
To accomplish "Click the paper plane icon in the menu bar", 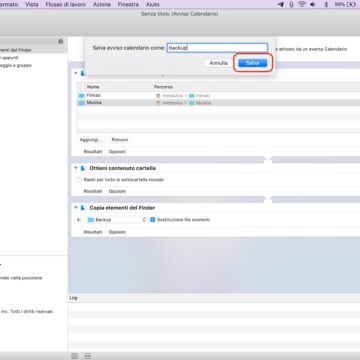I will click(281, 4).
